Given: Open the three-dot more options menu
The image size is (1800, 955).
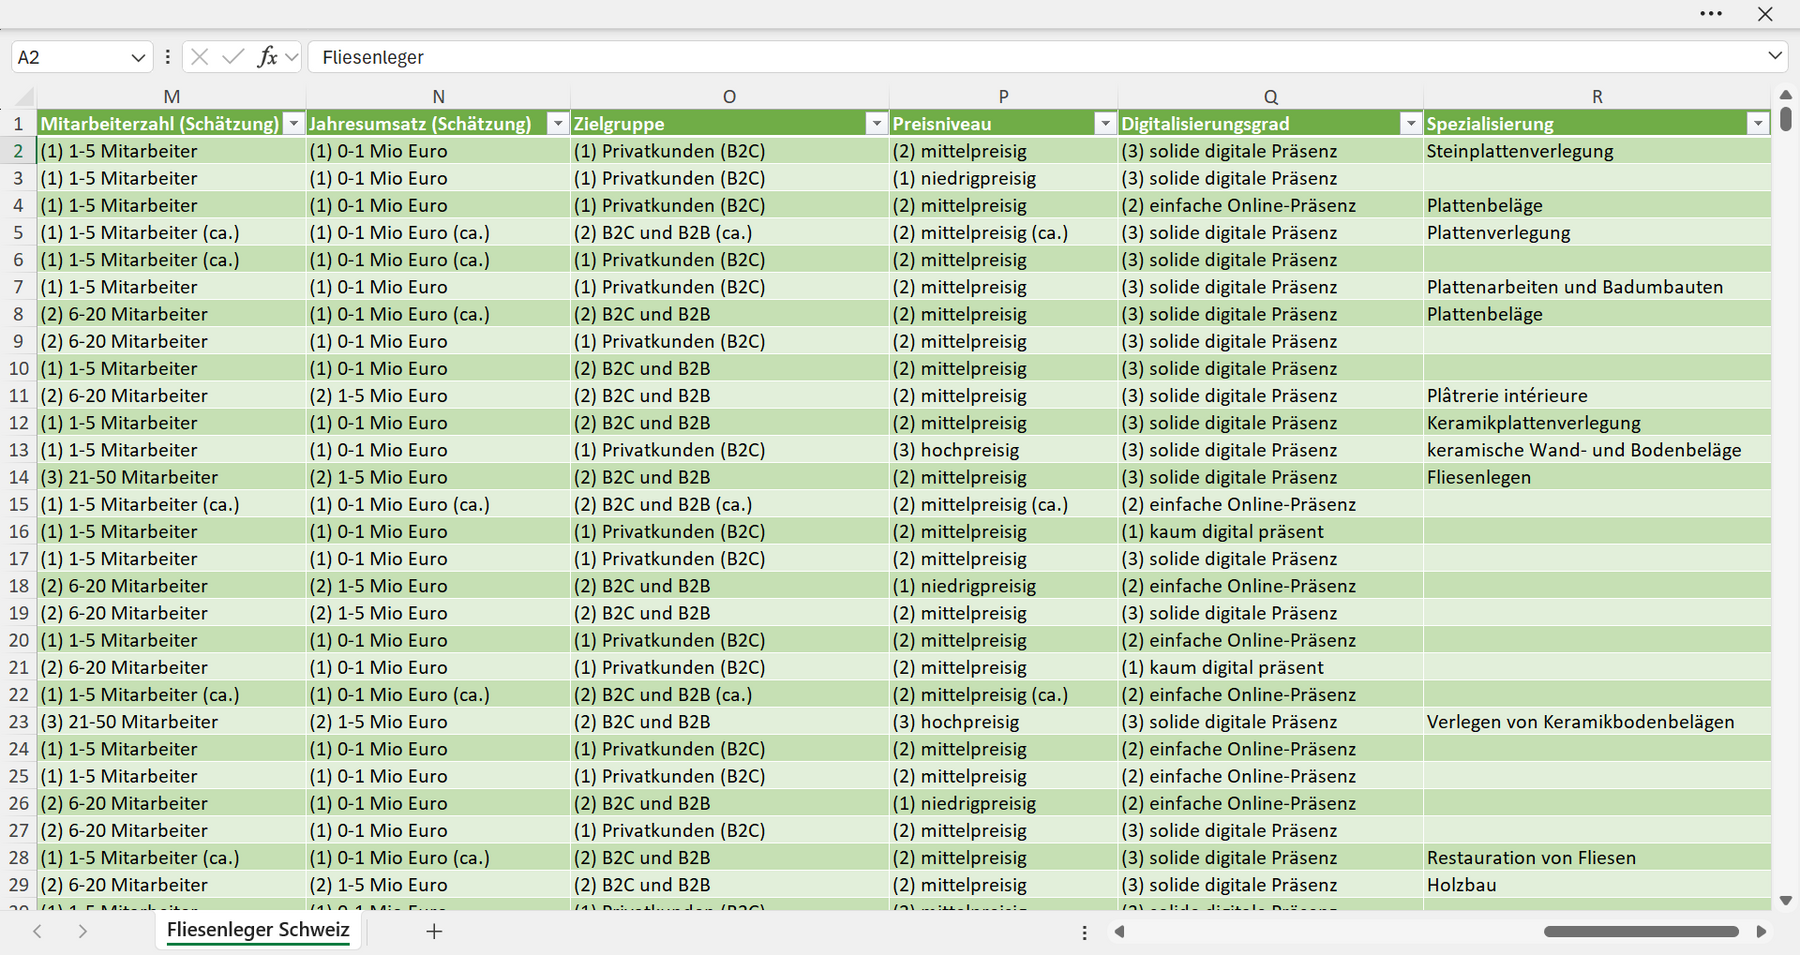Looking at the screenshot, I should [1711, 14].
